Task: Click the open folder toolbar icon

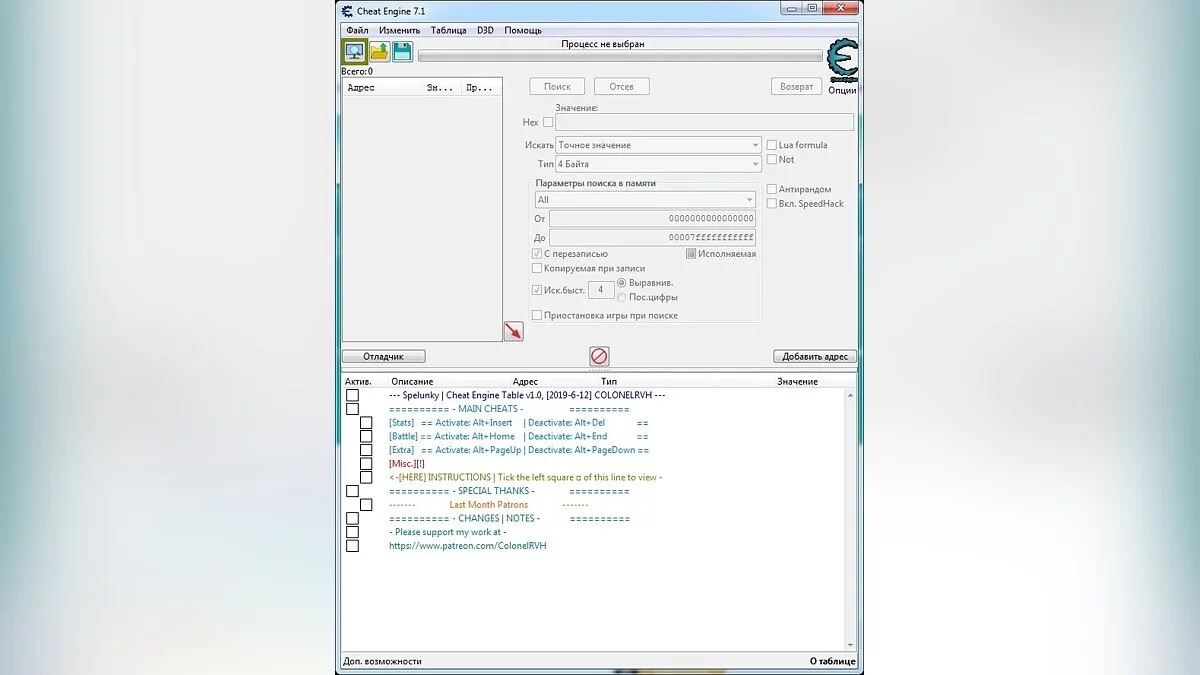Action: [380, 52]
